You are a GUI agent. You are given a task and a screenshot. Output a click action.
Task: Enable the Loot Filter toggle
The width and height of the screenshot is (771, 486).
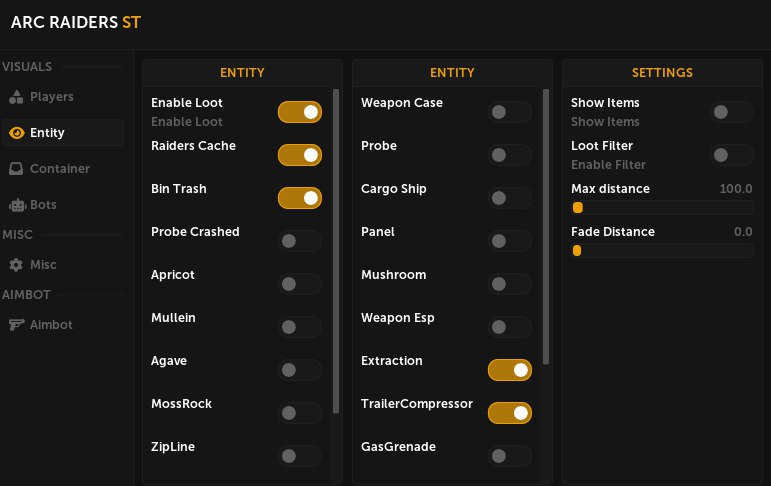[732, 155]
